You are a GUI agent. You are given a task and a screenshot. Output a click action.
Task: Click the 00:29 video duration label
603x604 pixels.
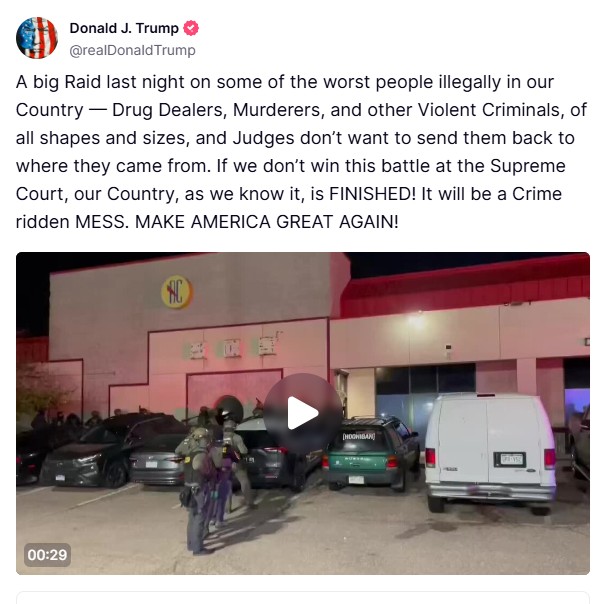pos(47,555)
